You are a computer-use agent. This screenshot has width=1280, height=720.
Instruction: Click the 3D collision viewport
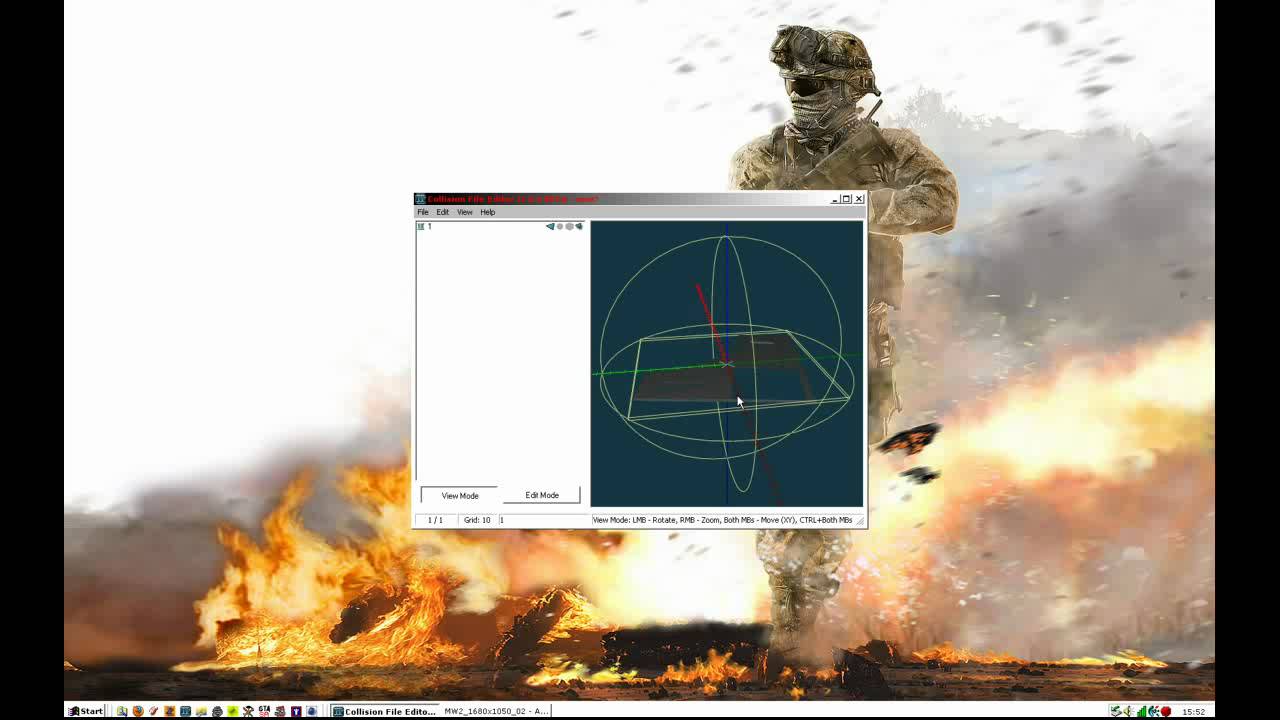pos(726,364)
